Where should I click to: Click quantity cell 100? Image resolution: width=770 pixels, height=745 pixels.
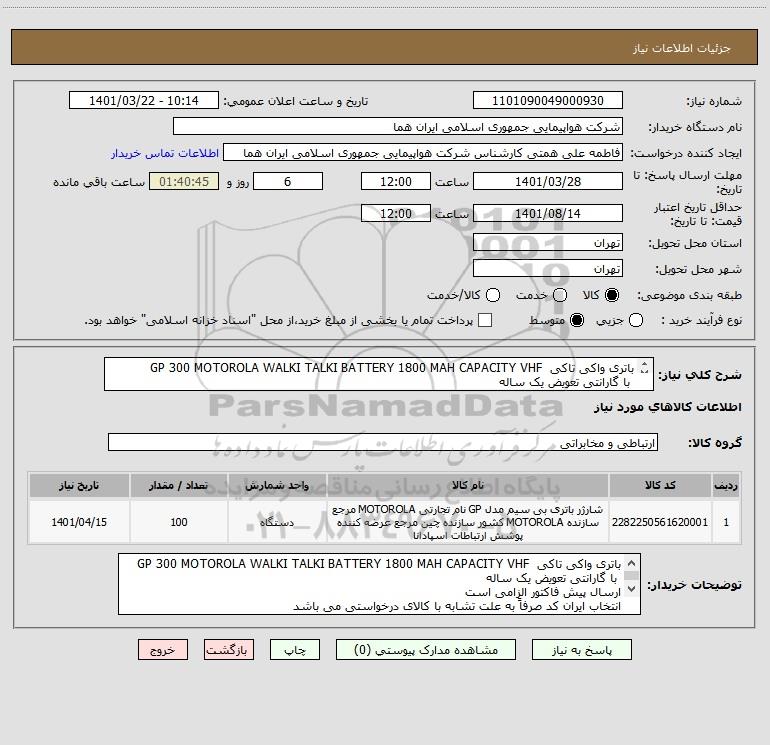[x=179, y=522]
